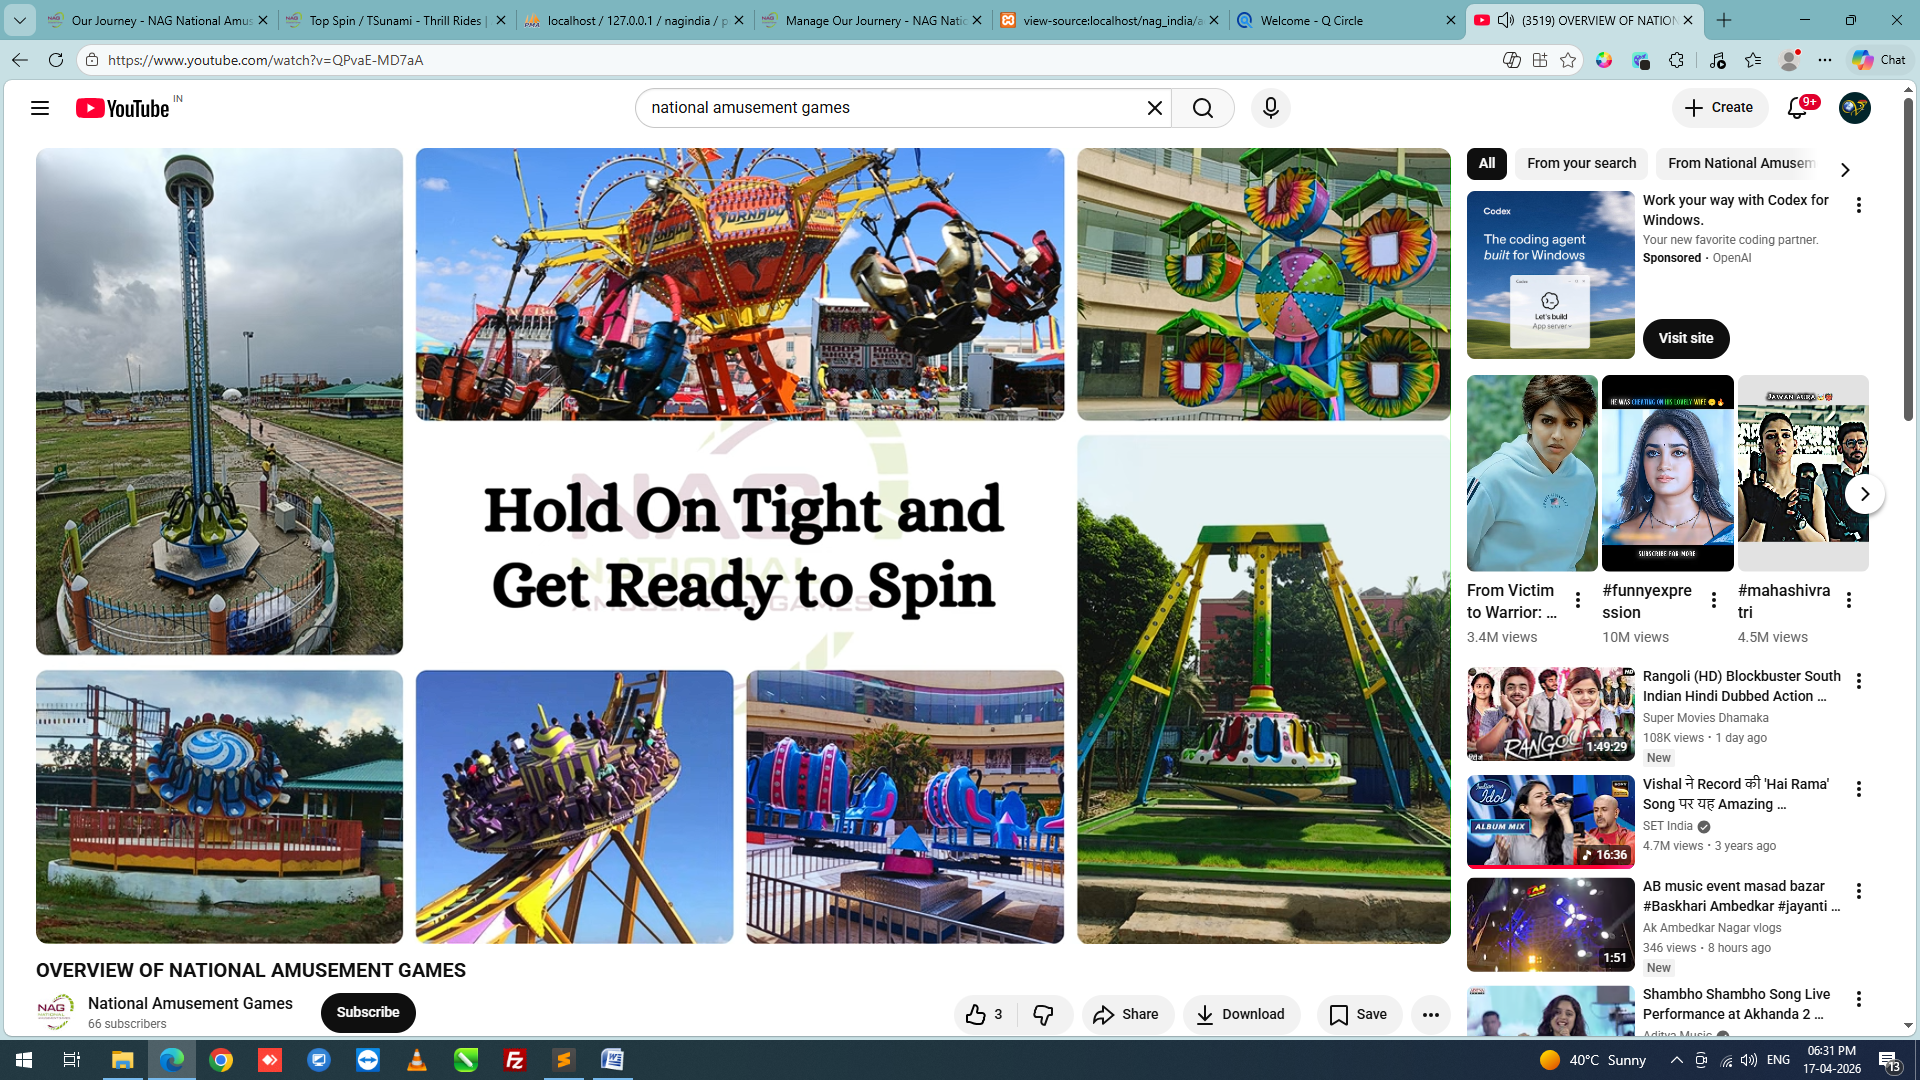
Task: Subscribe to National Amusement Games
Action: 367,1012
